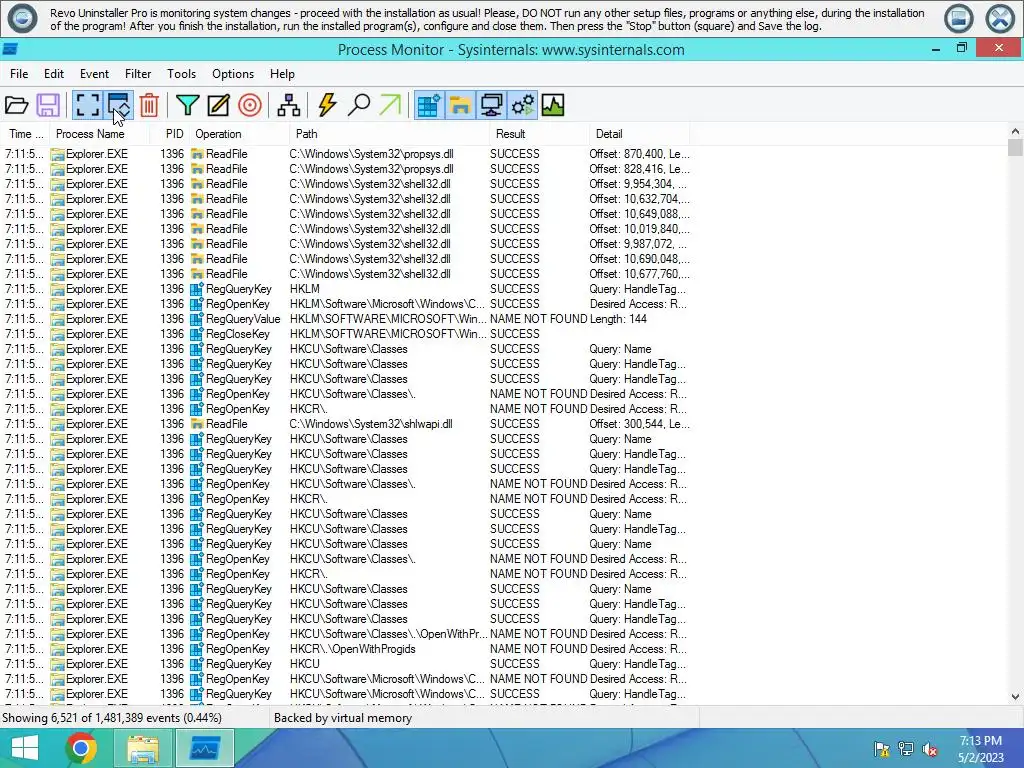Click the PID column header

170,134
